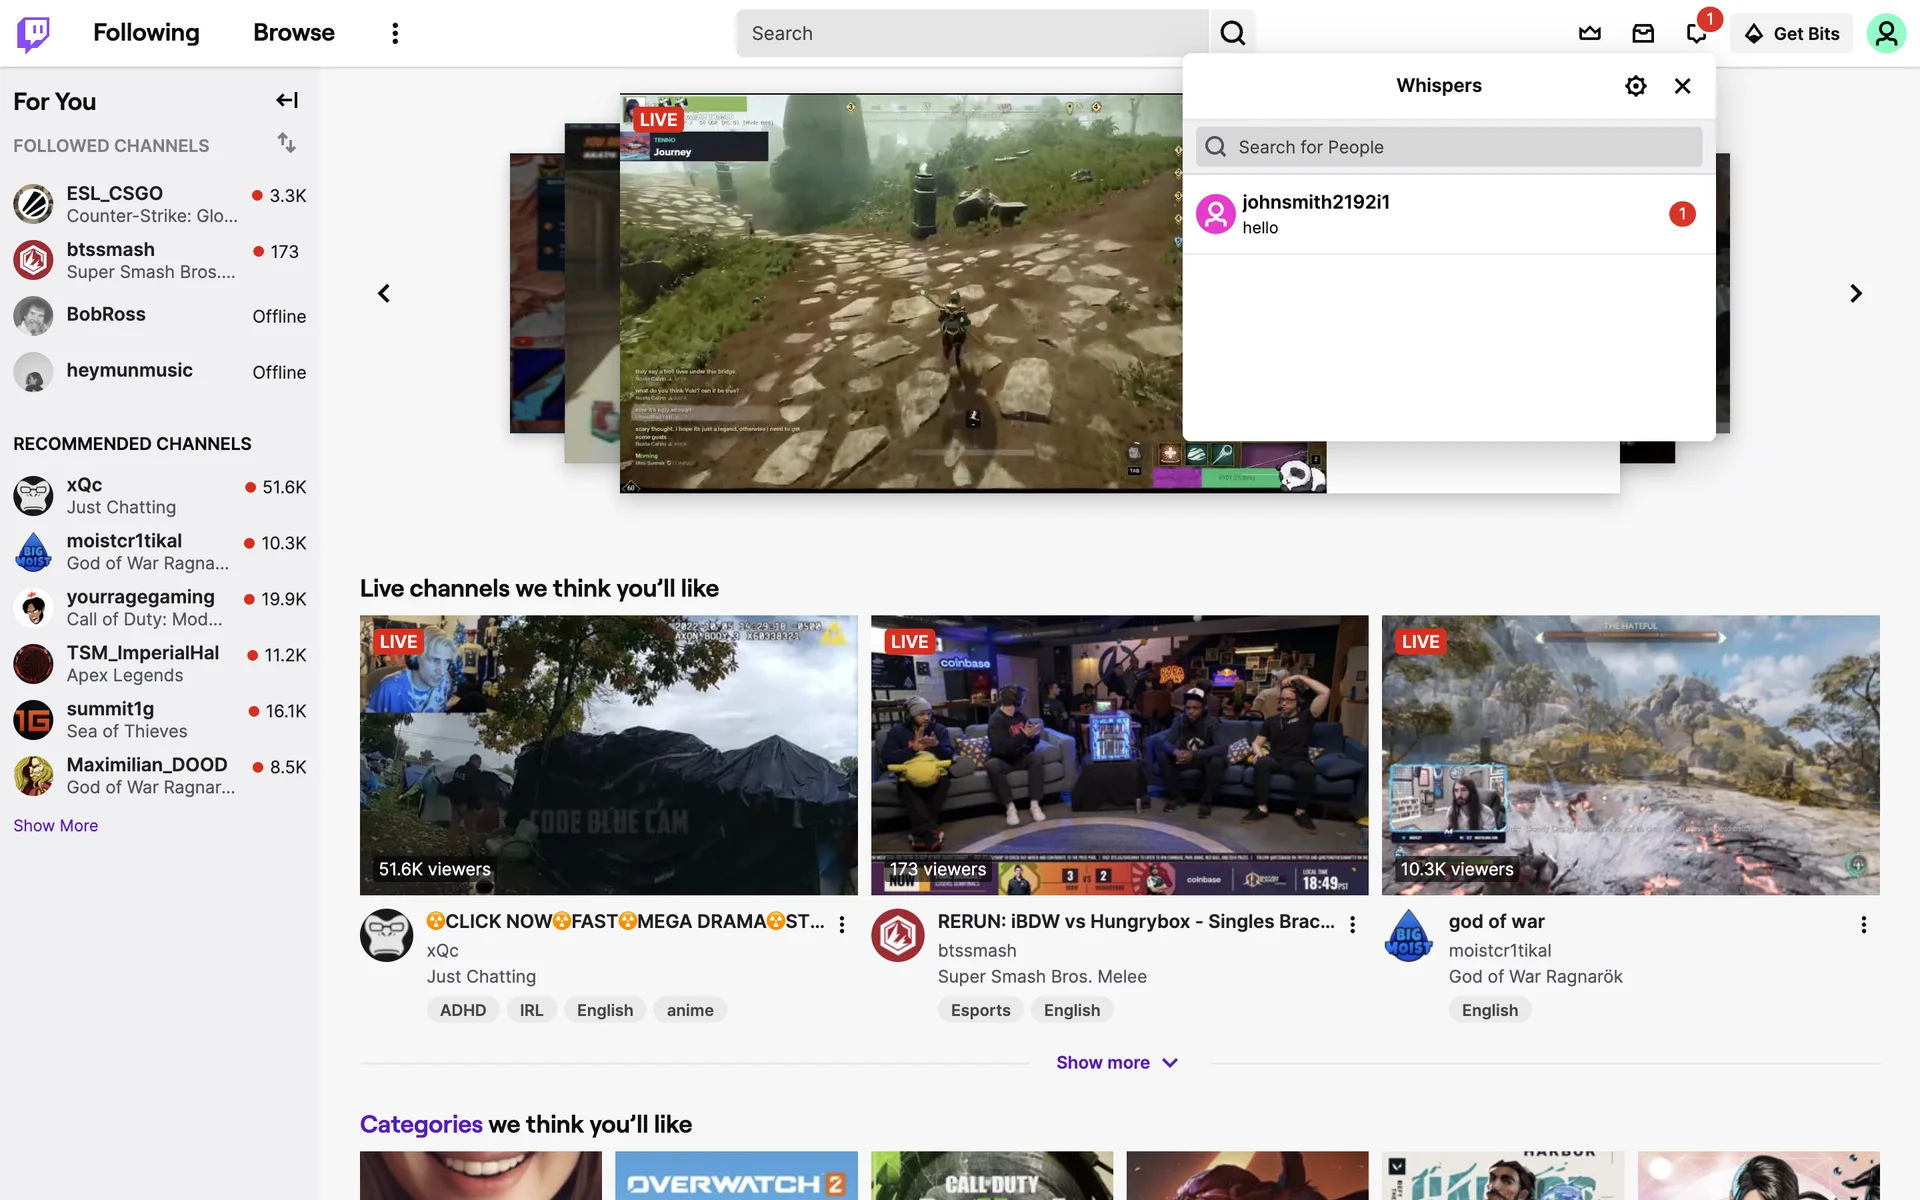
Task: Open the top nav three-dot menu
Action: tap(395, 33)
